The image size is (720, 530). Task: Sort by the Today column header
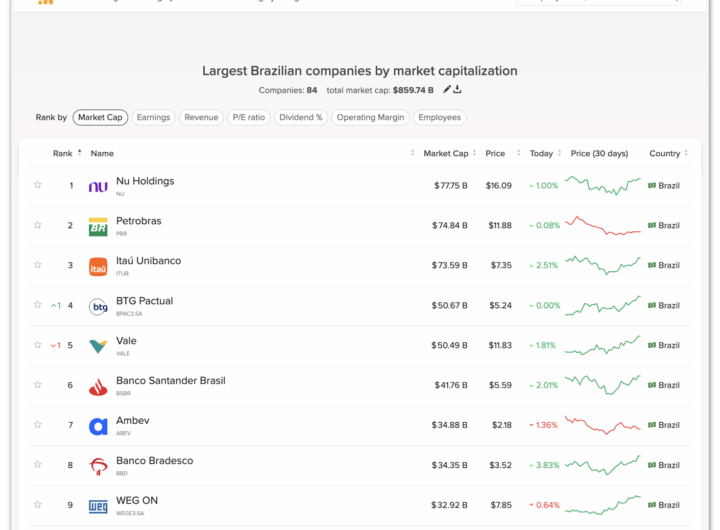click(x=541, y=153)
